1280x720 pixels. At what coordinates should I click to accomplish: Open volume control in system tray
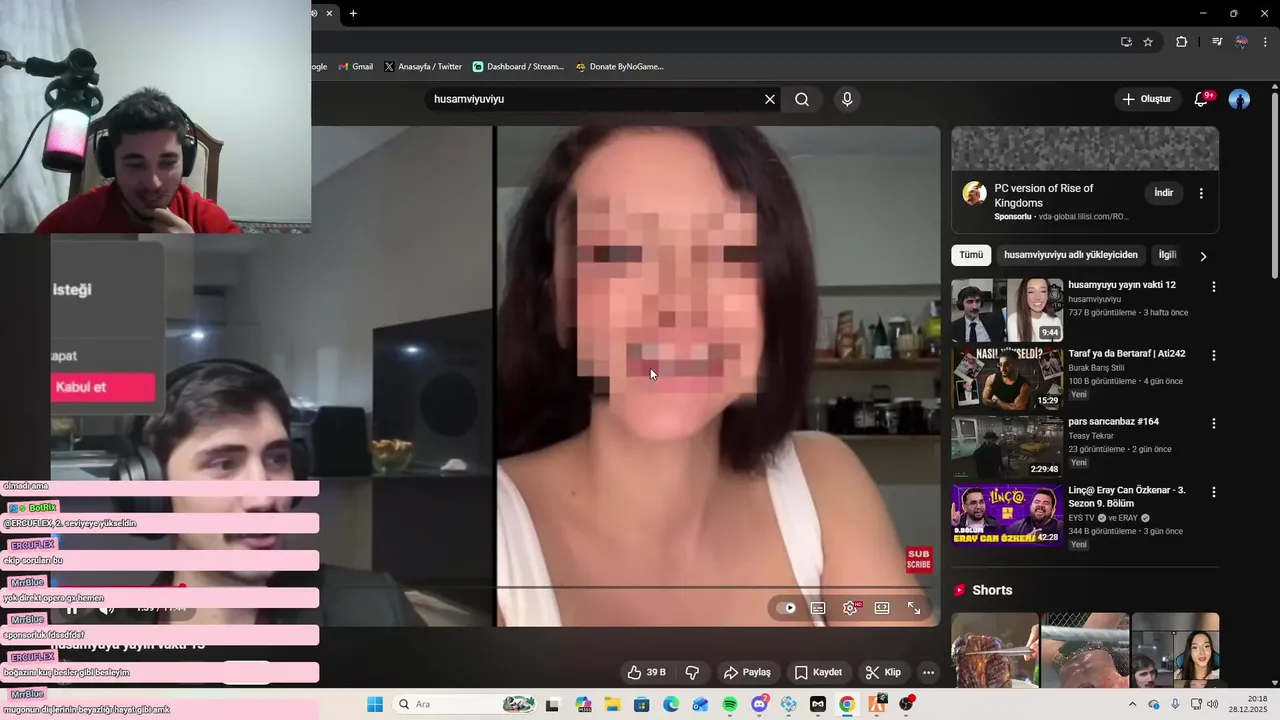click(1213, 704)
